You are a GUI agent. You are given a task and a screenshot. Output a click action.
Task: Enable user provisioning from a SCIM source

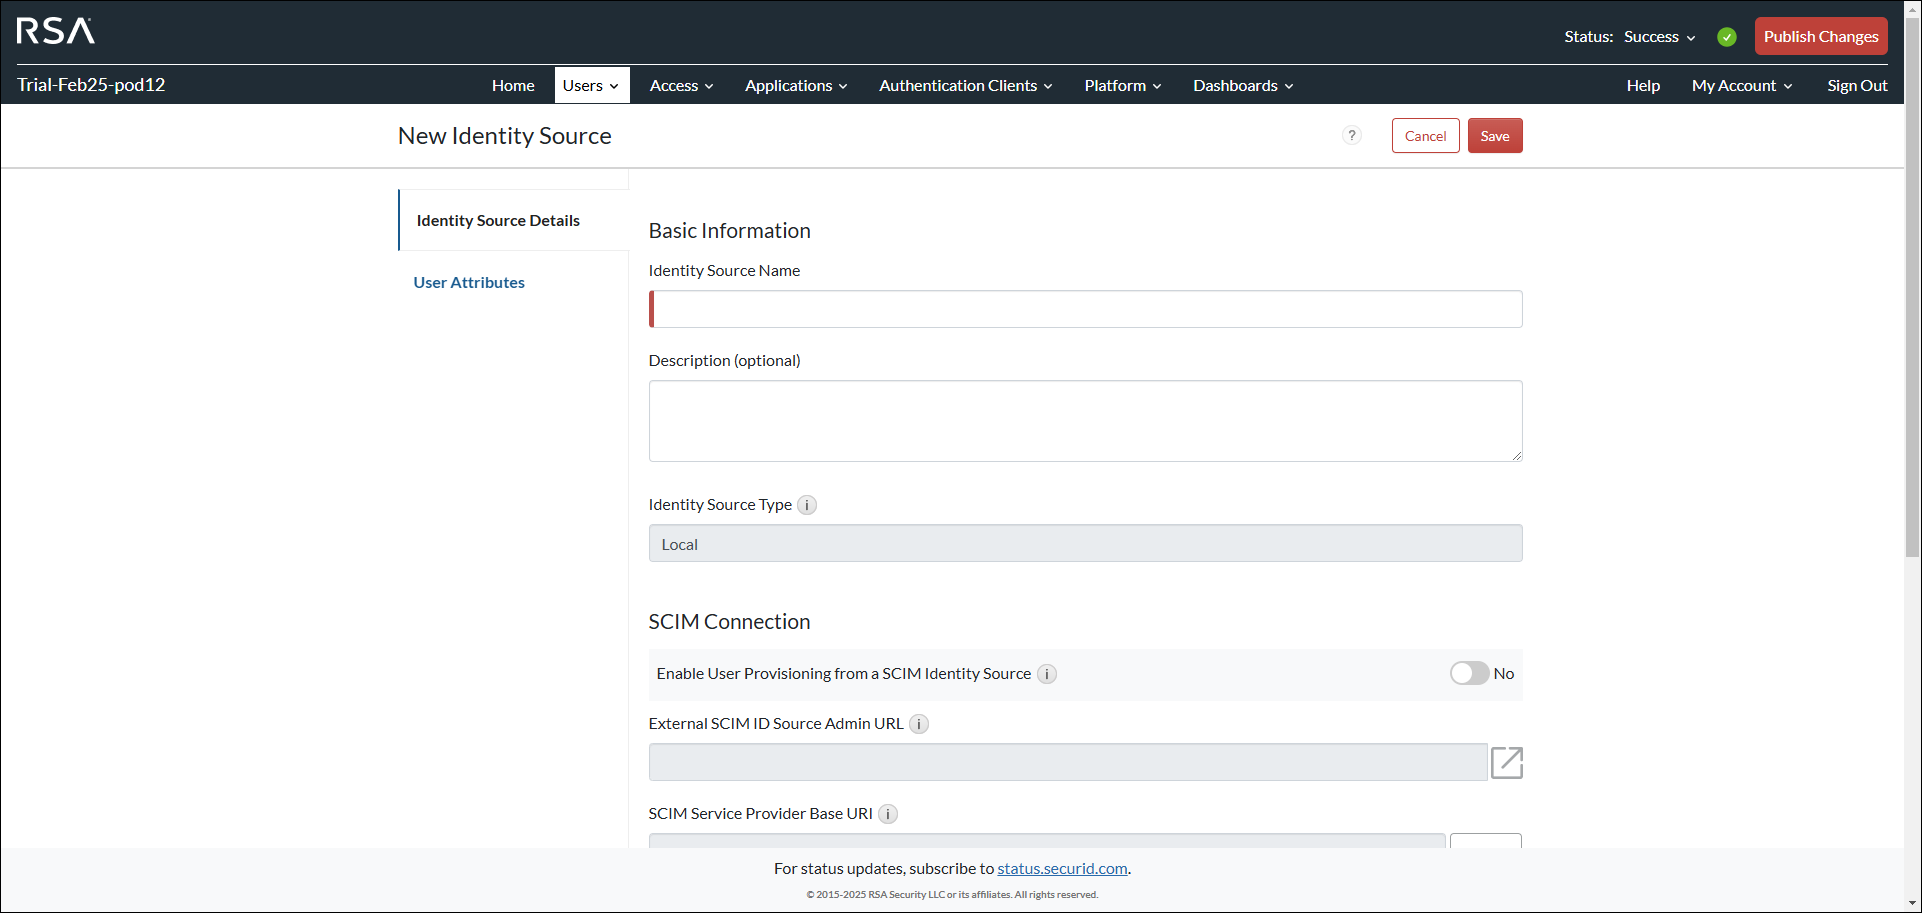pos(1469,673)
